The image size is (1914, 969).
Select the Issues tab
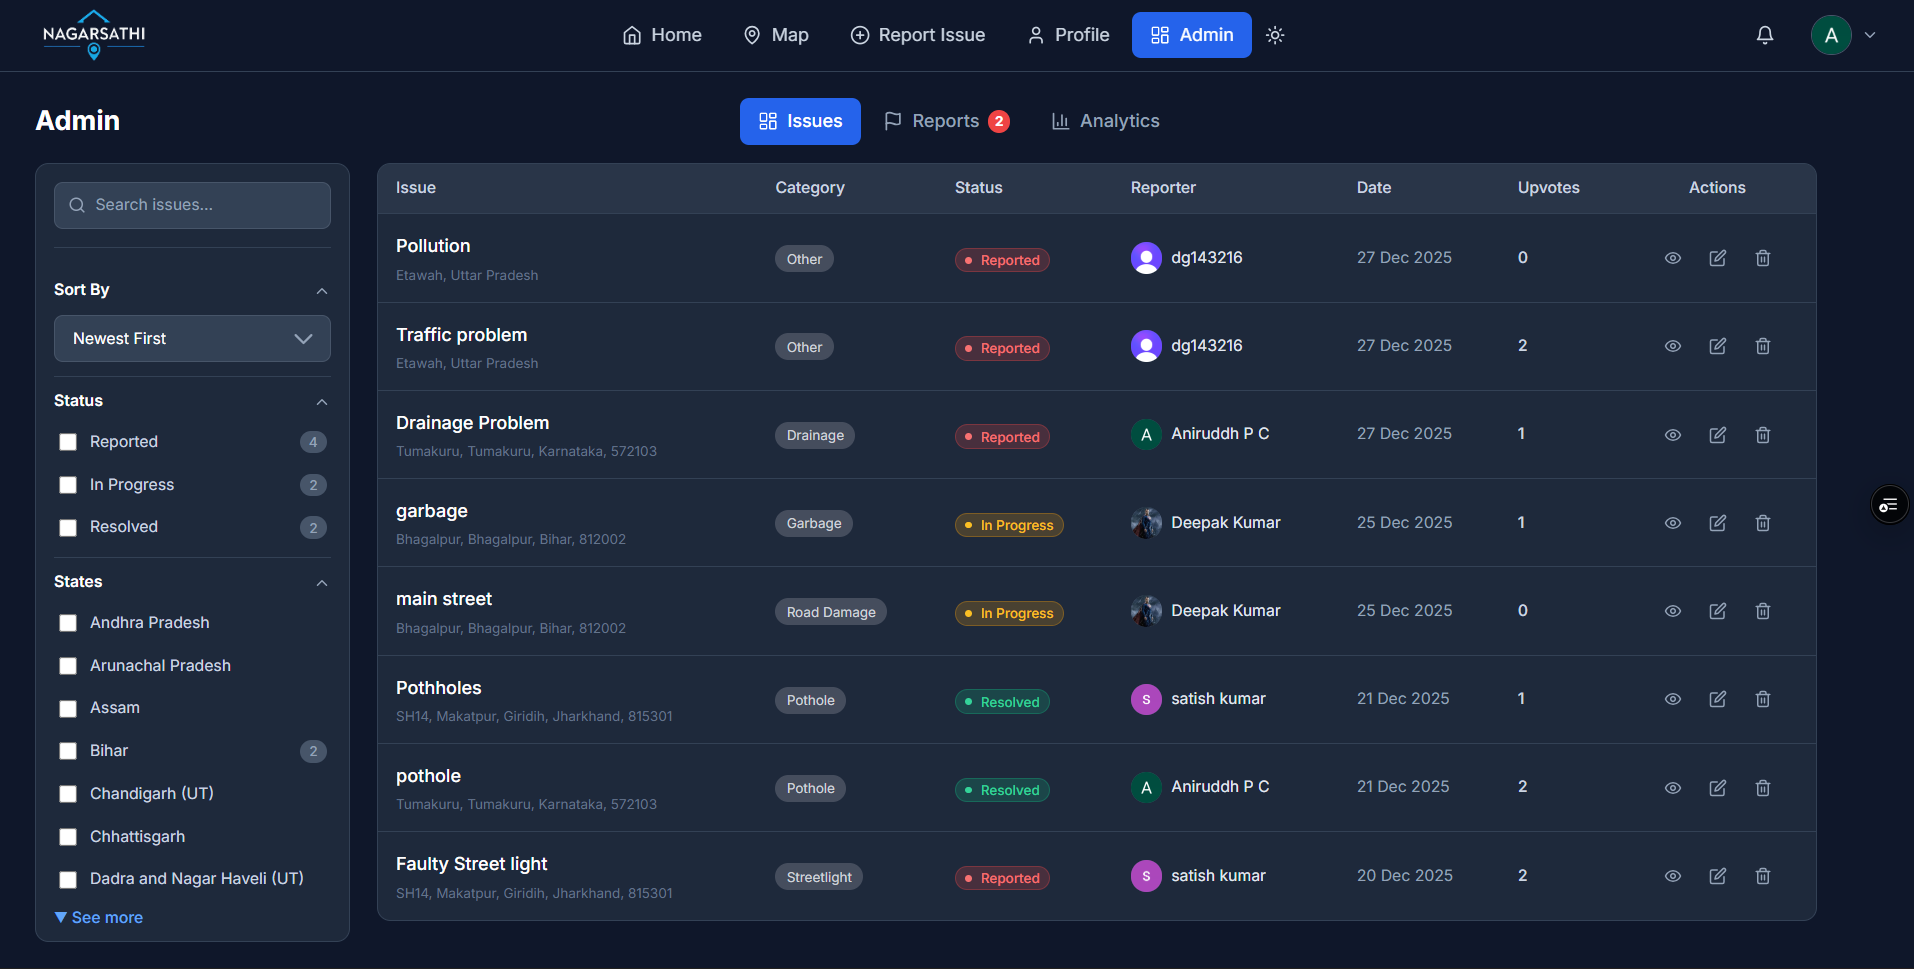click(800, 121)
